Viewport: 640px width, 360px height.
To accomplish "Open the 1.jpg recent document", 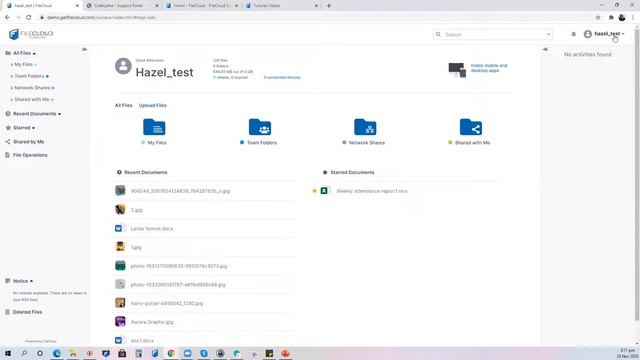I will 136,247.
